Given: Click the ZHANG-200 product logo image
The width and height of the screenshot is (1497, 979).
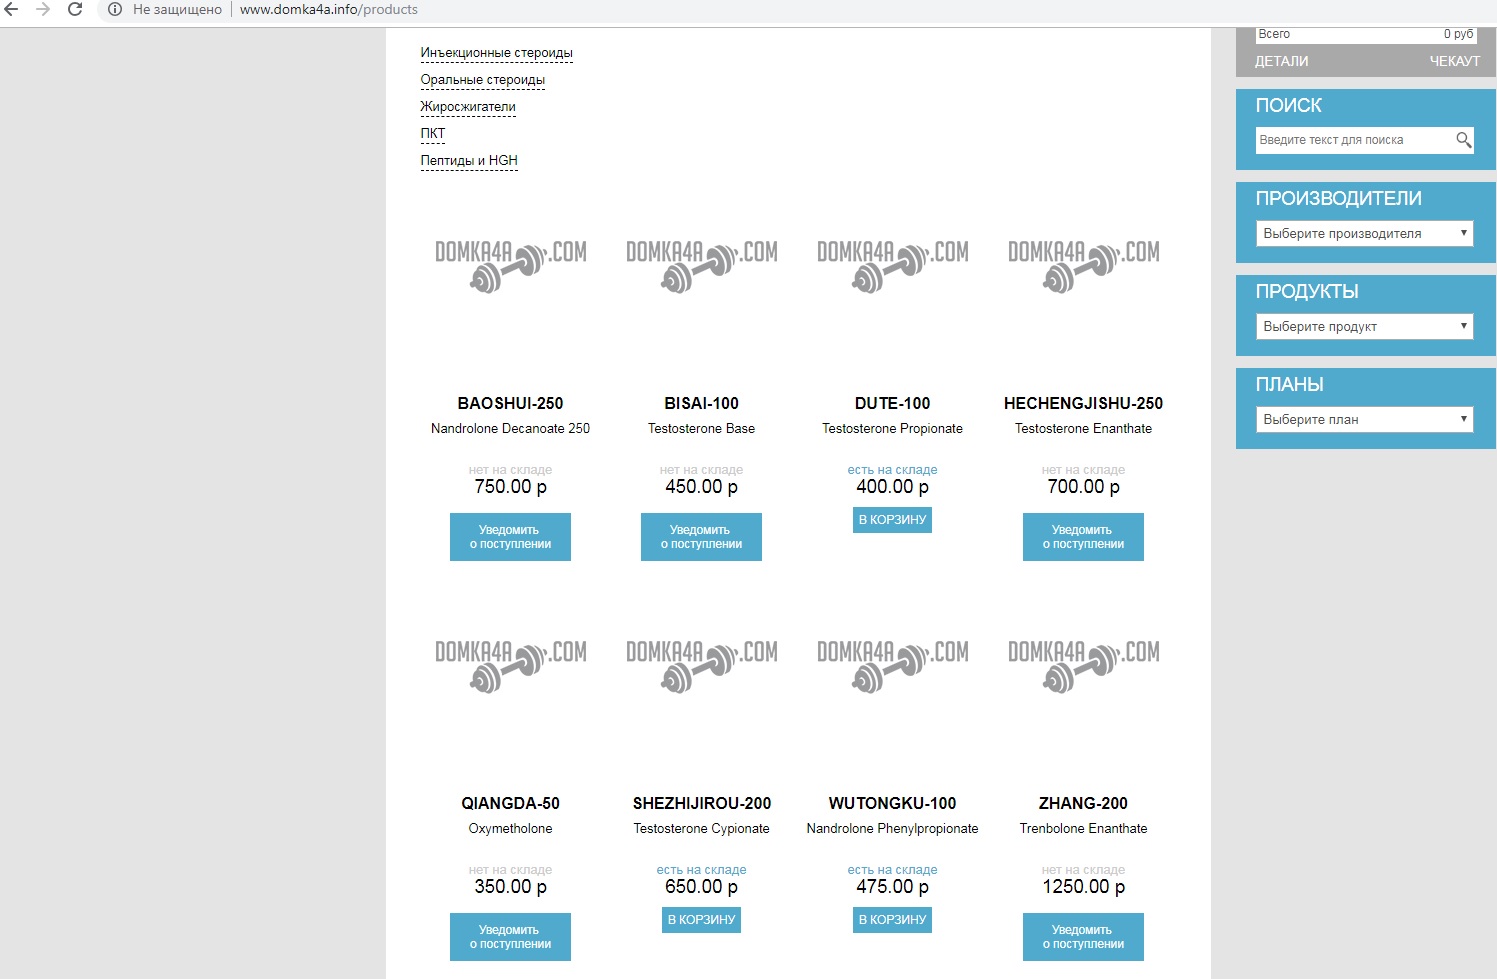Looking at the screenshot, I should 1083,666.
